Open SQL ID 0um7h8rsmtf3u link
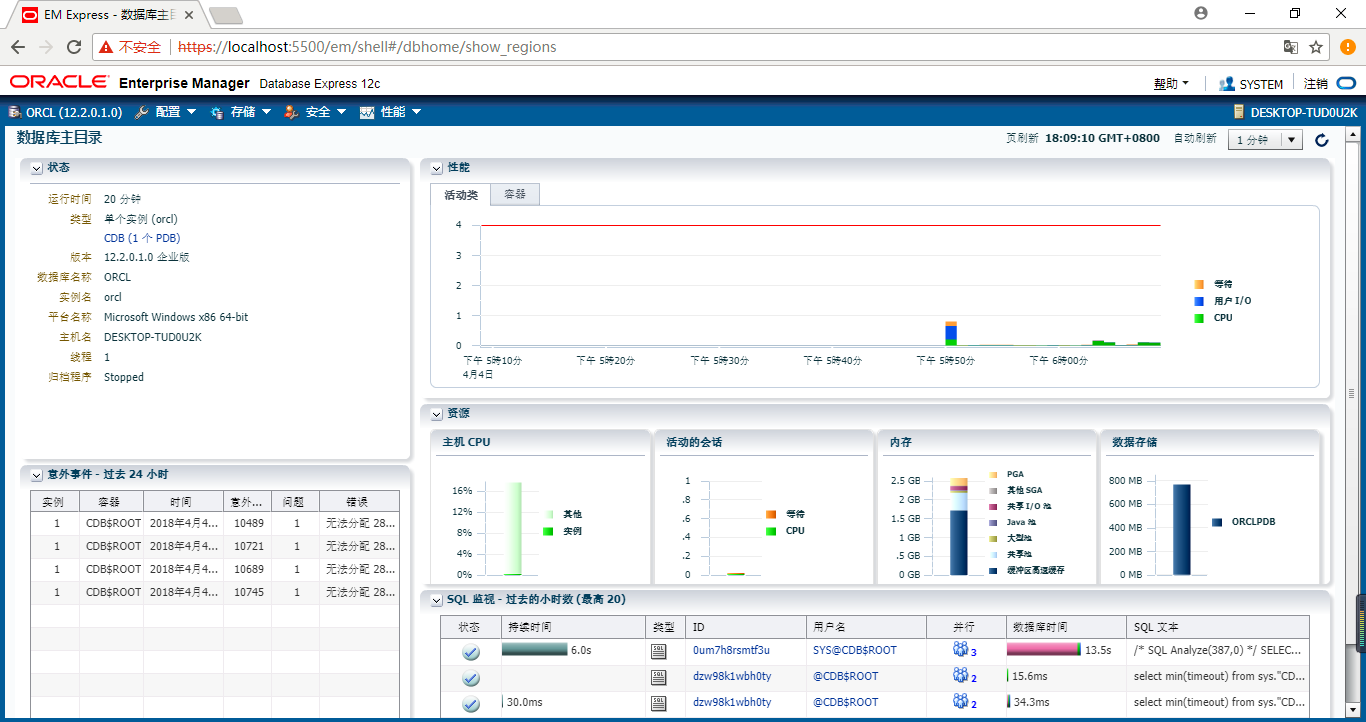 (731, 650)
